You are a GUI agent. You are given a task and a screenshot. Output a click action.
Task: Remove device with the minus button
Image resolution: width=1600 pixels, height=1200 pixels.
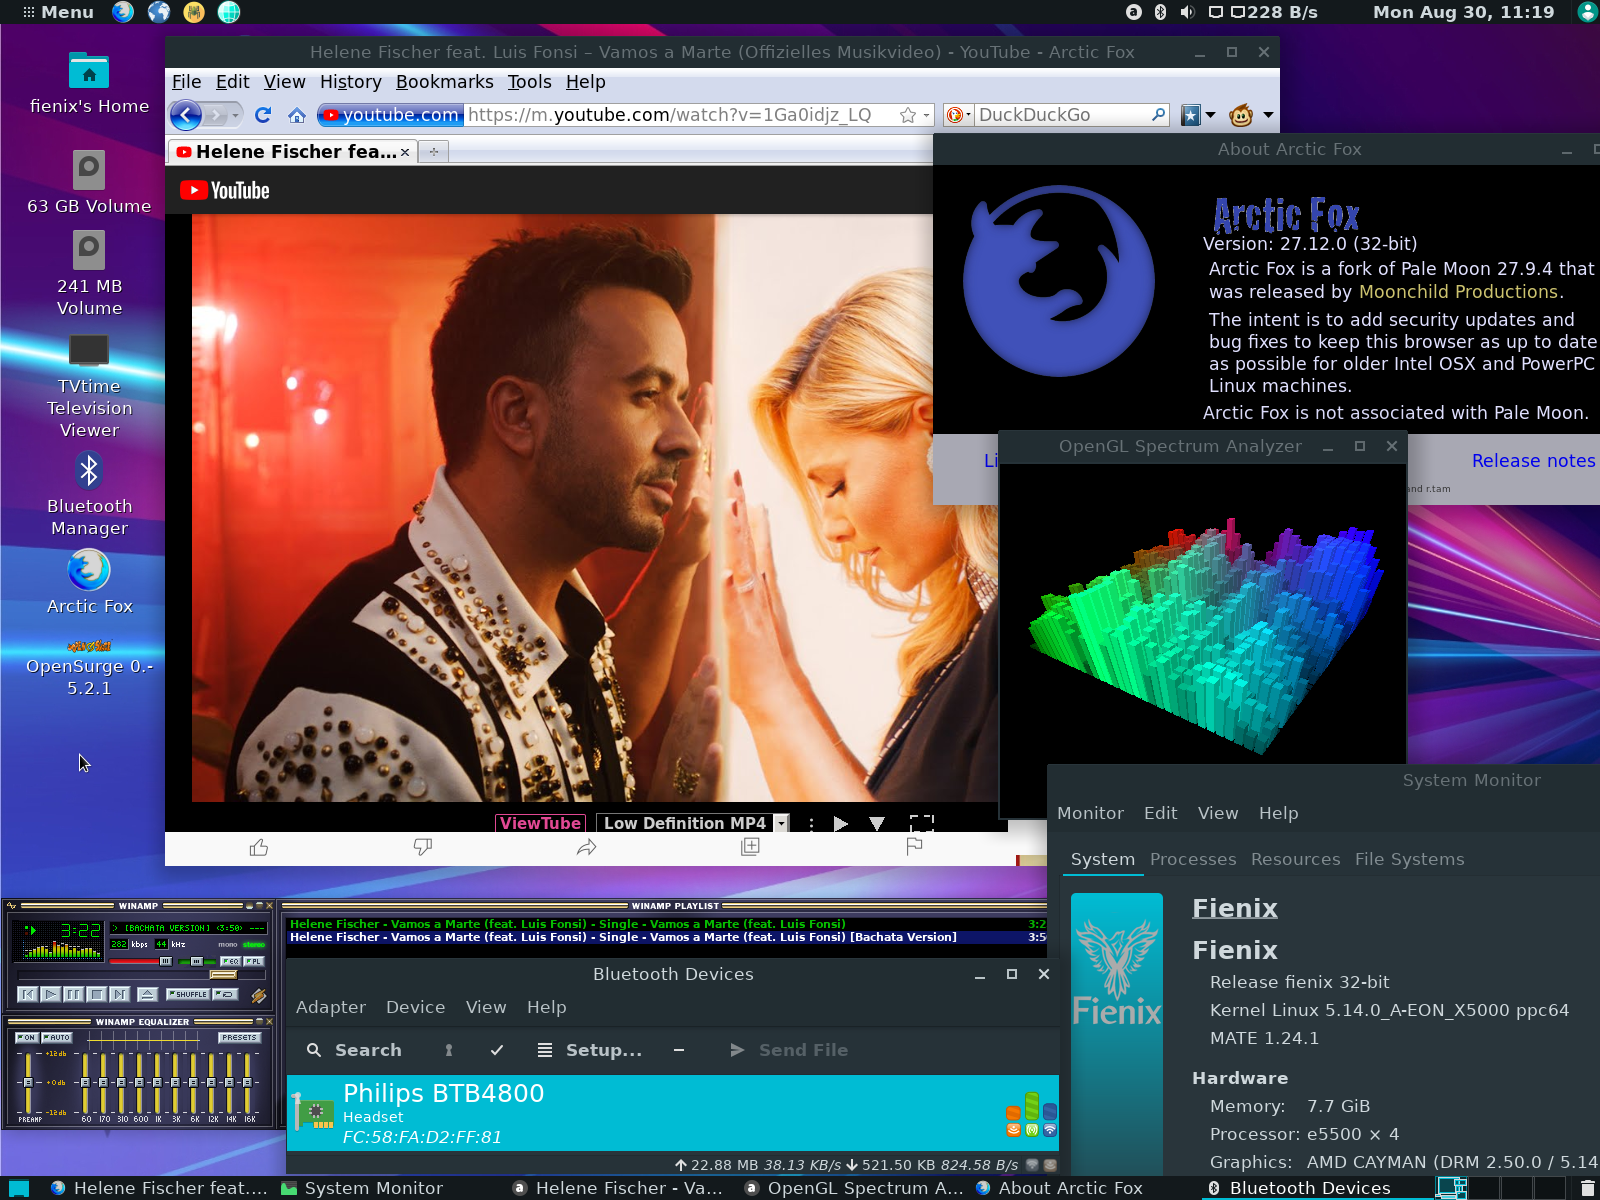(x=679, y=1050)
